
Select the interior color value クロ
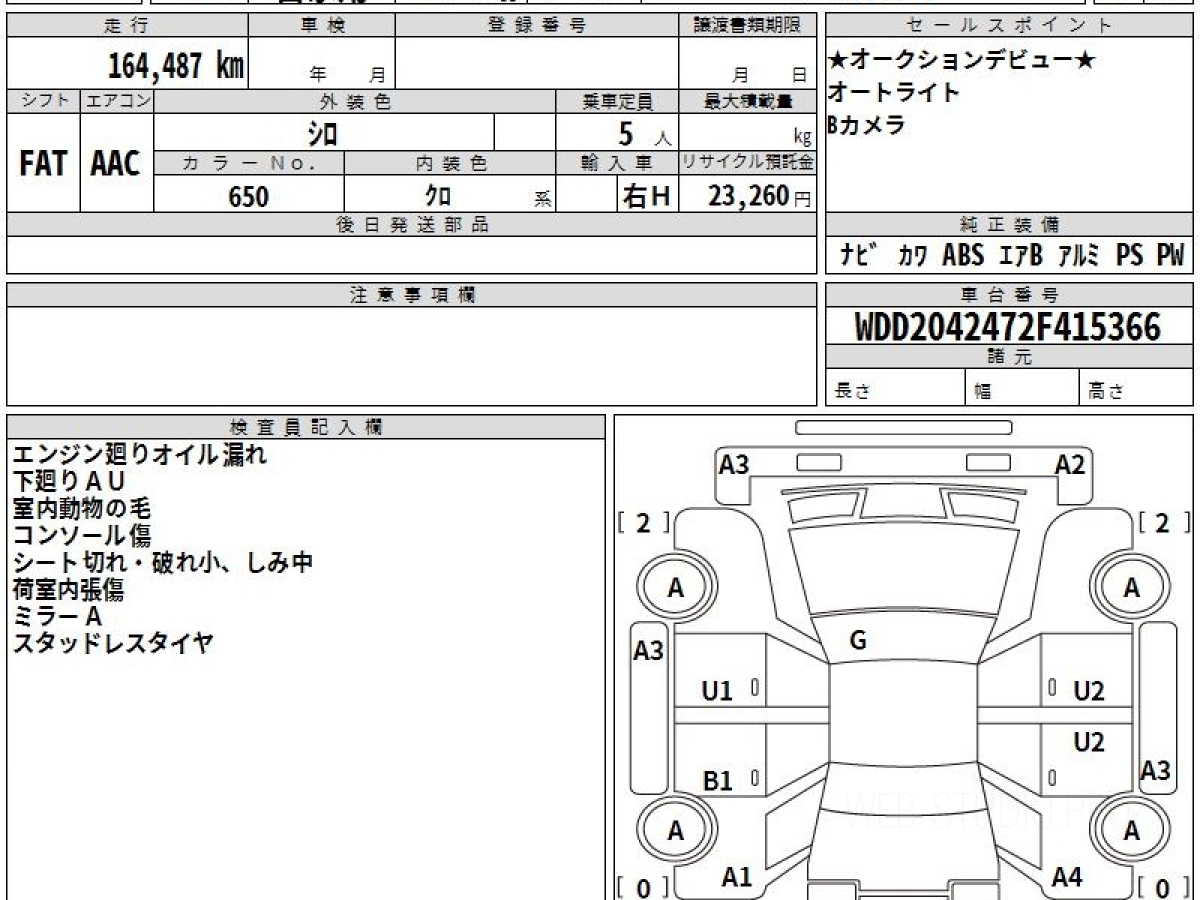(x=438, y=196)
